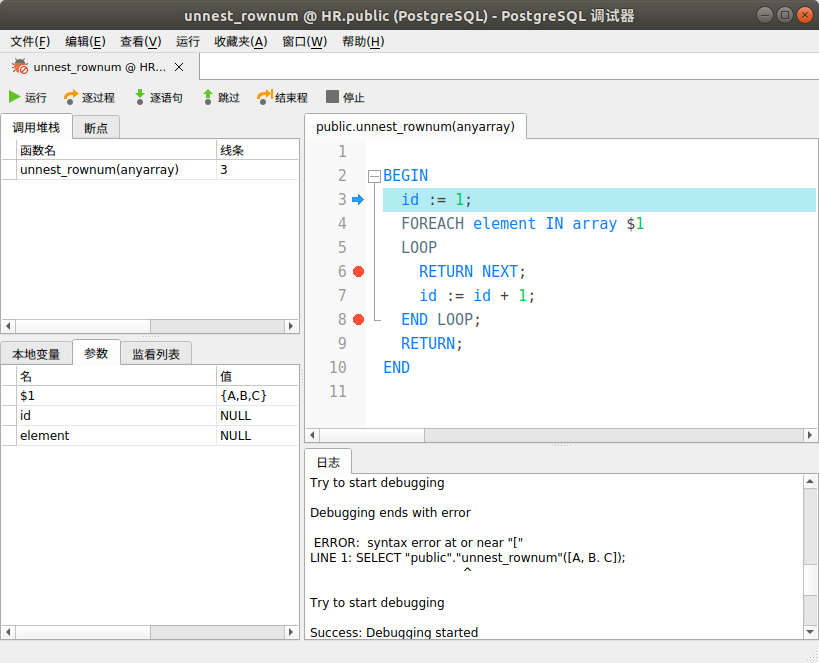Open the 本地变量 local variables tab

tap(35, 353)
